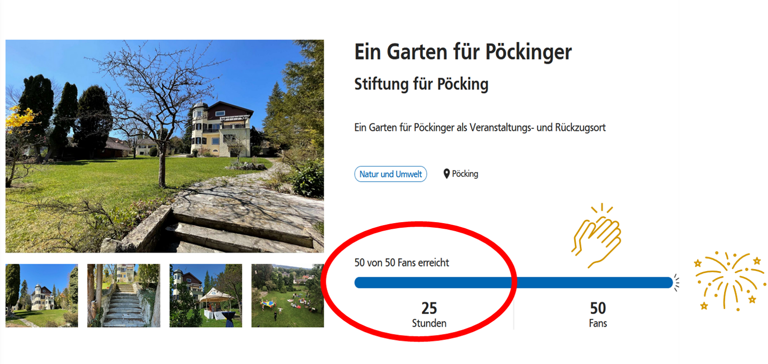Screen dimensions: 768x364
Task: Open the thumbnail with the party tent
Action: click(206, 295)
